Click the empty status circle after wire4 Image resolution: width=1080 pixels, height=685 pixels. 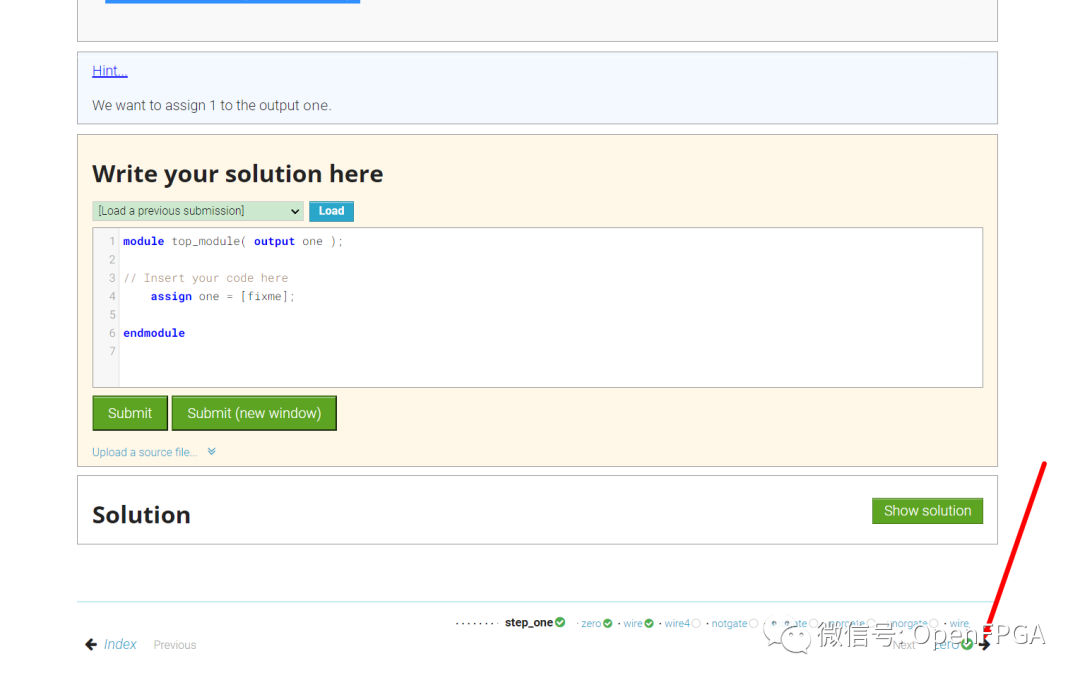(x=696, y=623)
